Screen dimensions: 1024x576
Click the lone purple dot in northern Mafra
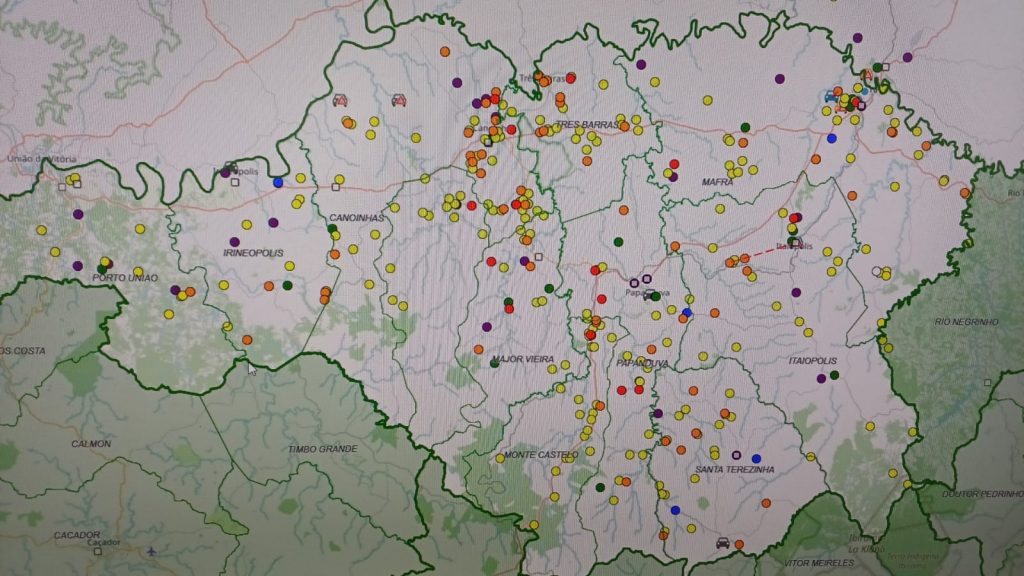780,79
